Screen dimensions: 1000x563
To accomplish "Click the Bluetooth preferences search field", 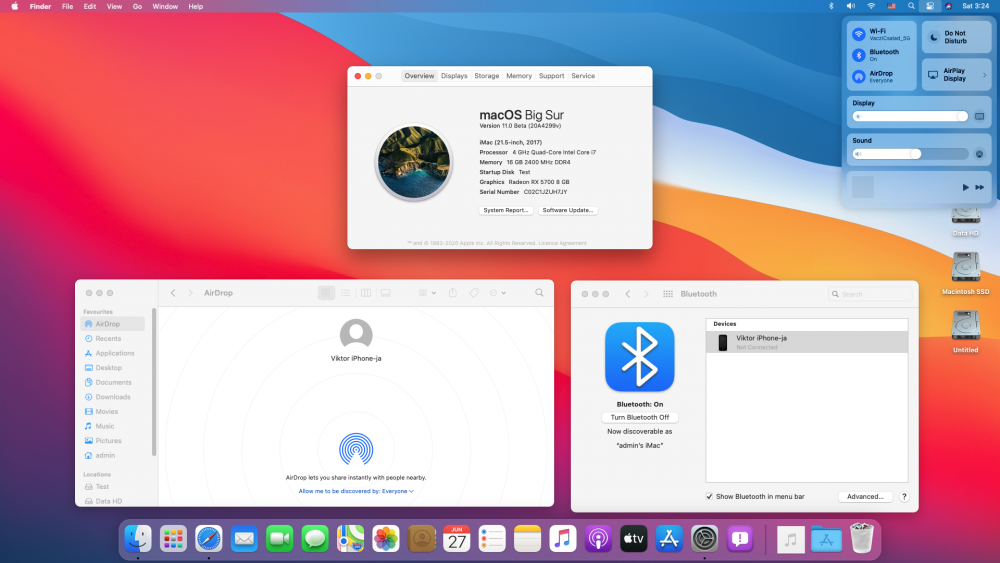I will coord(871,294).
